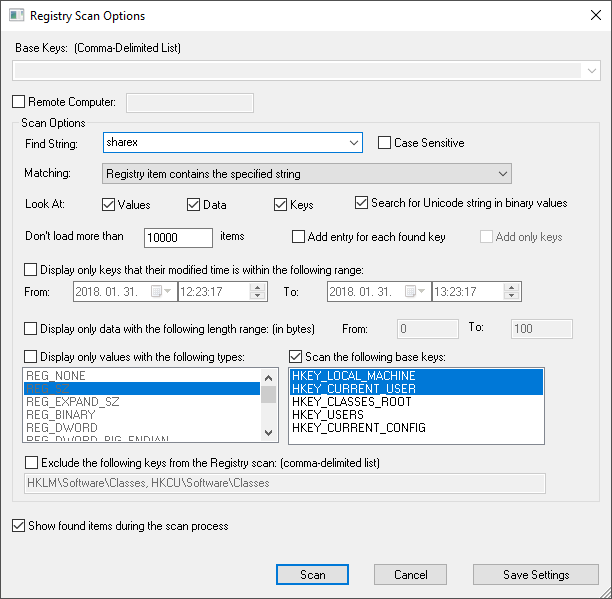Click the Save Settings button
The image size is (612, 599).
[x=535, y=575]
